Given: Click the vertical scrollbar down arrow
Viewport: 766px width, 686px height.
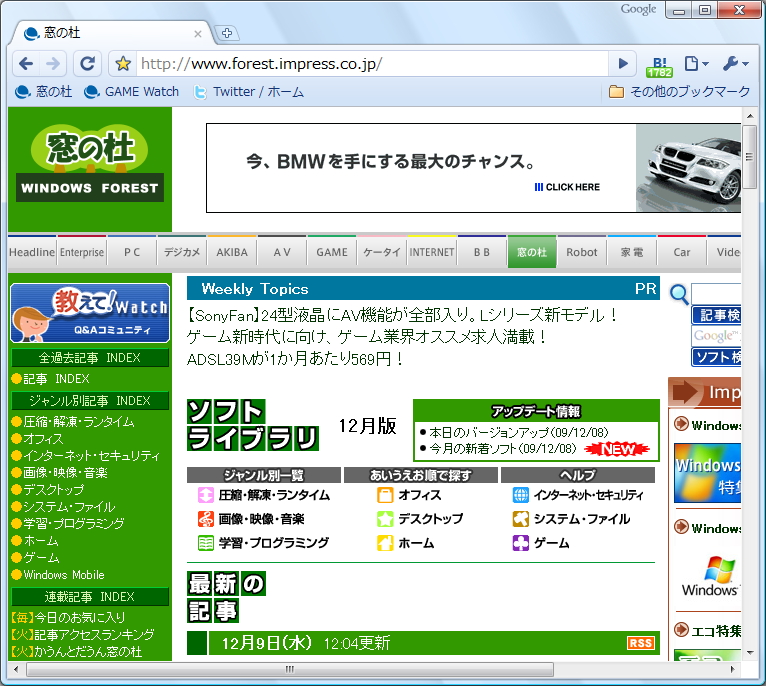Looking at the screenshot, I should point(750,653).
